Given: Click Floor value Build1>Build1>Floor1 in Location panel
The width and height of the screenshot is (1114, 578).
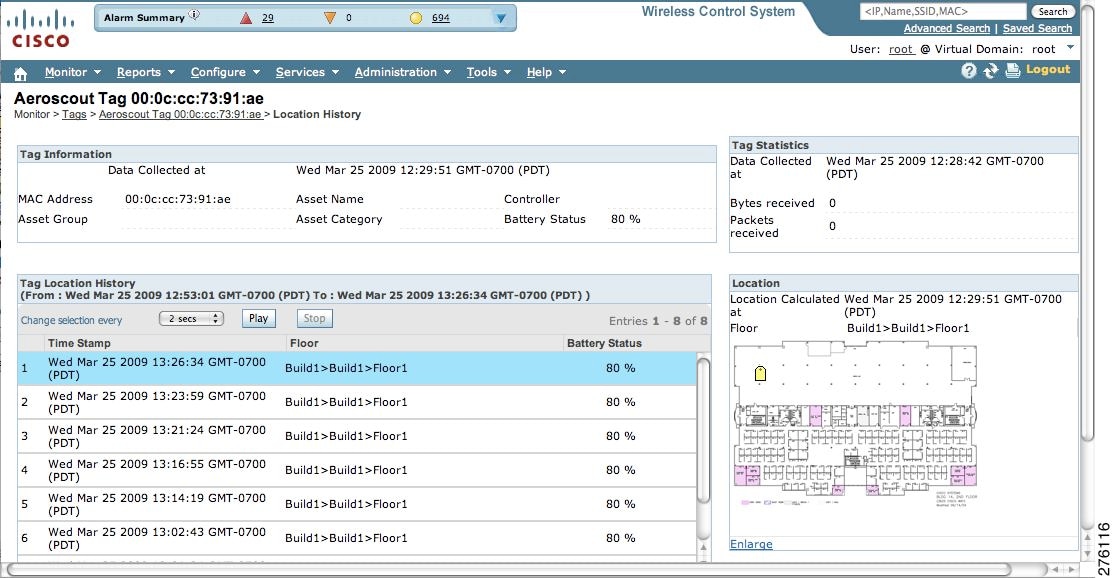Looking at the screenshot, I should click(908, 328).
